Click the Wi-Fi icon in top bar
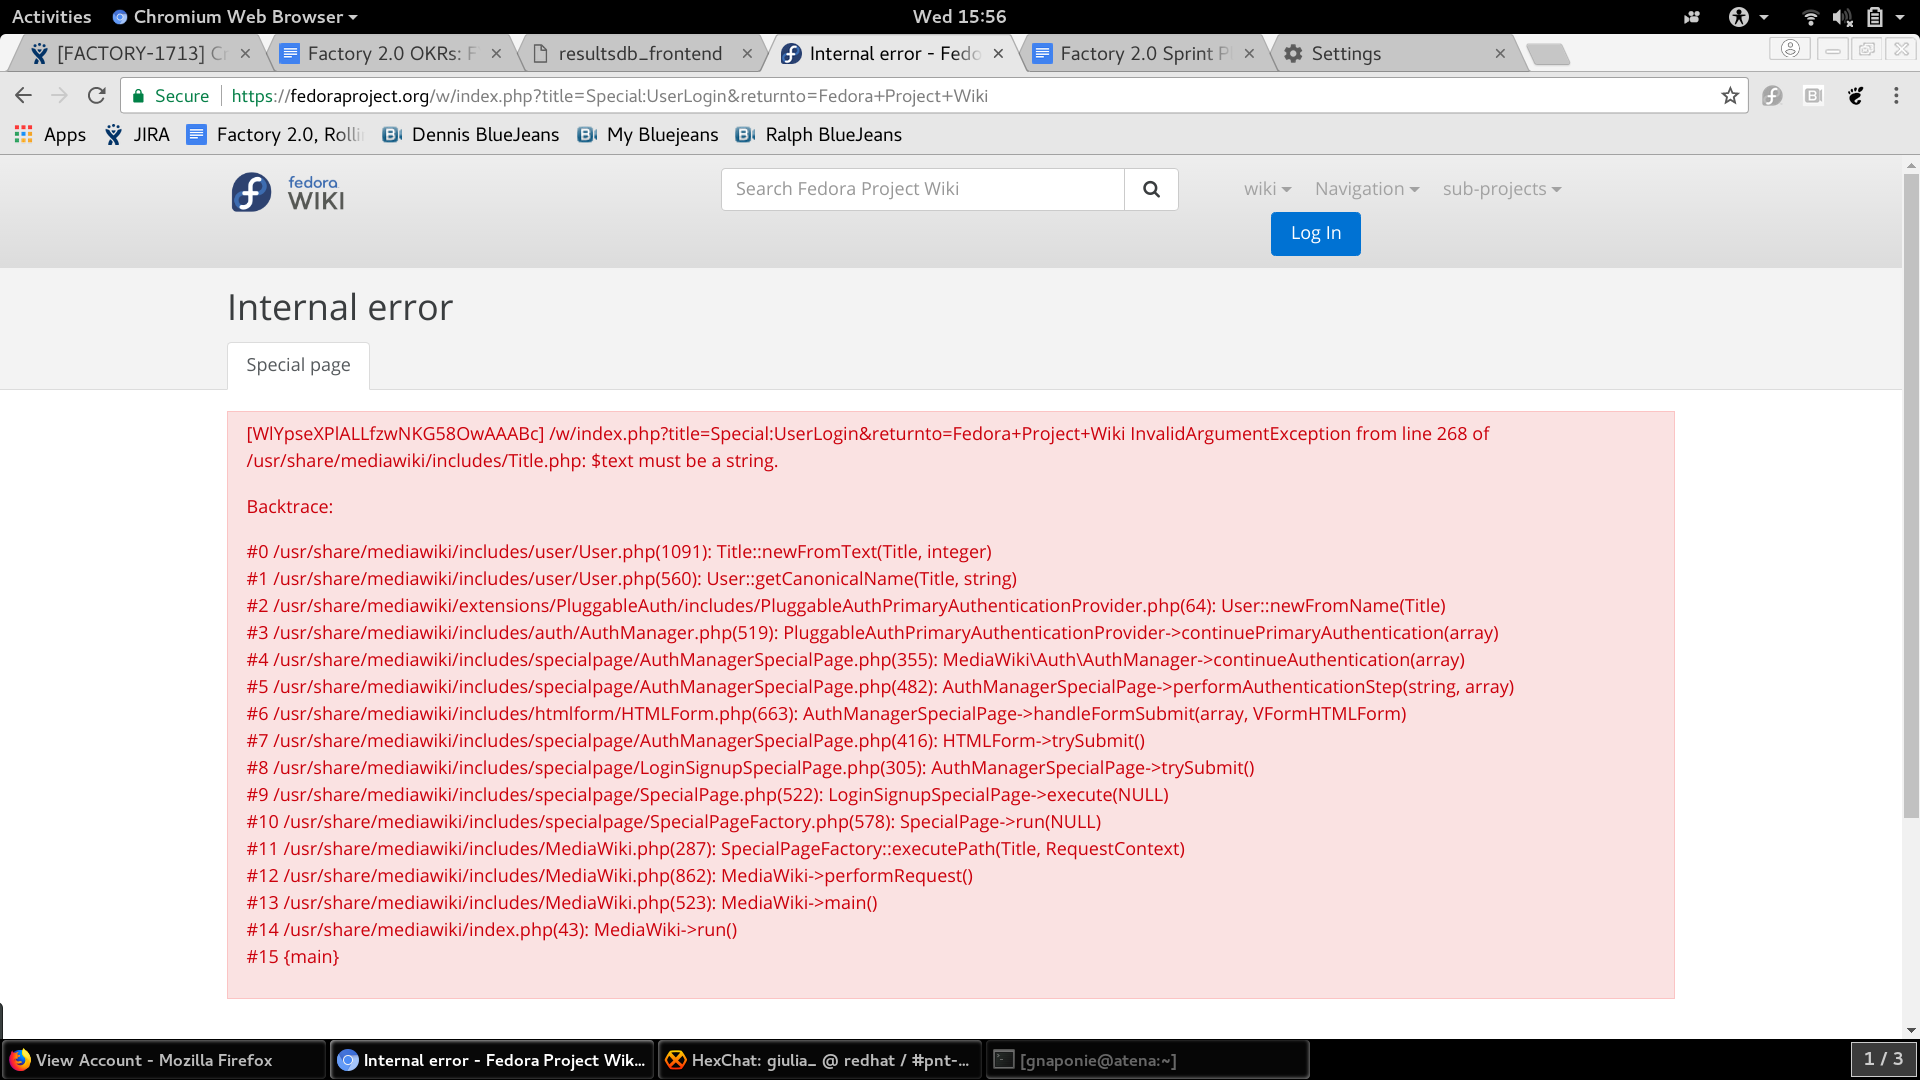The height and width of the screenshot is (1080, 1920). [1810, 17]
